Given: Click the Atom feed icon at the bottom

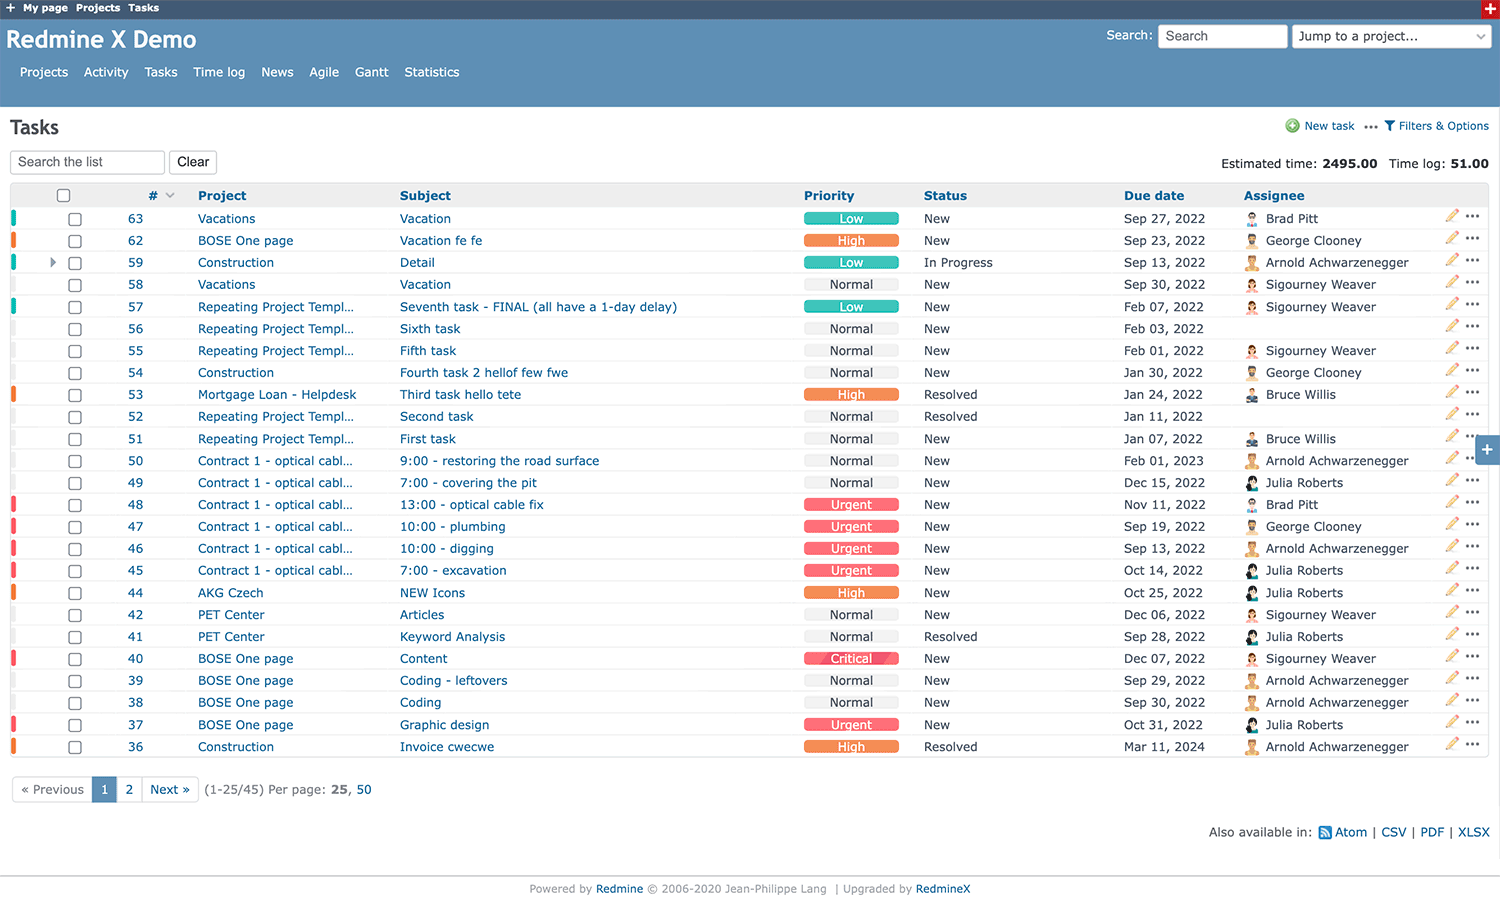Looking at the screenshot, I should [1323, 831].
